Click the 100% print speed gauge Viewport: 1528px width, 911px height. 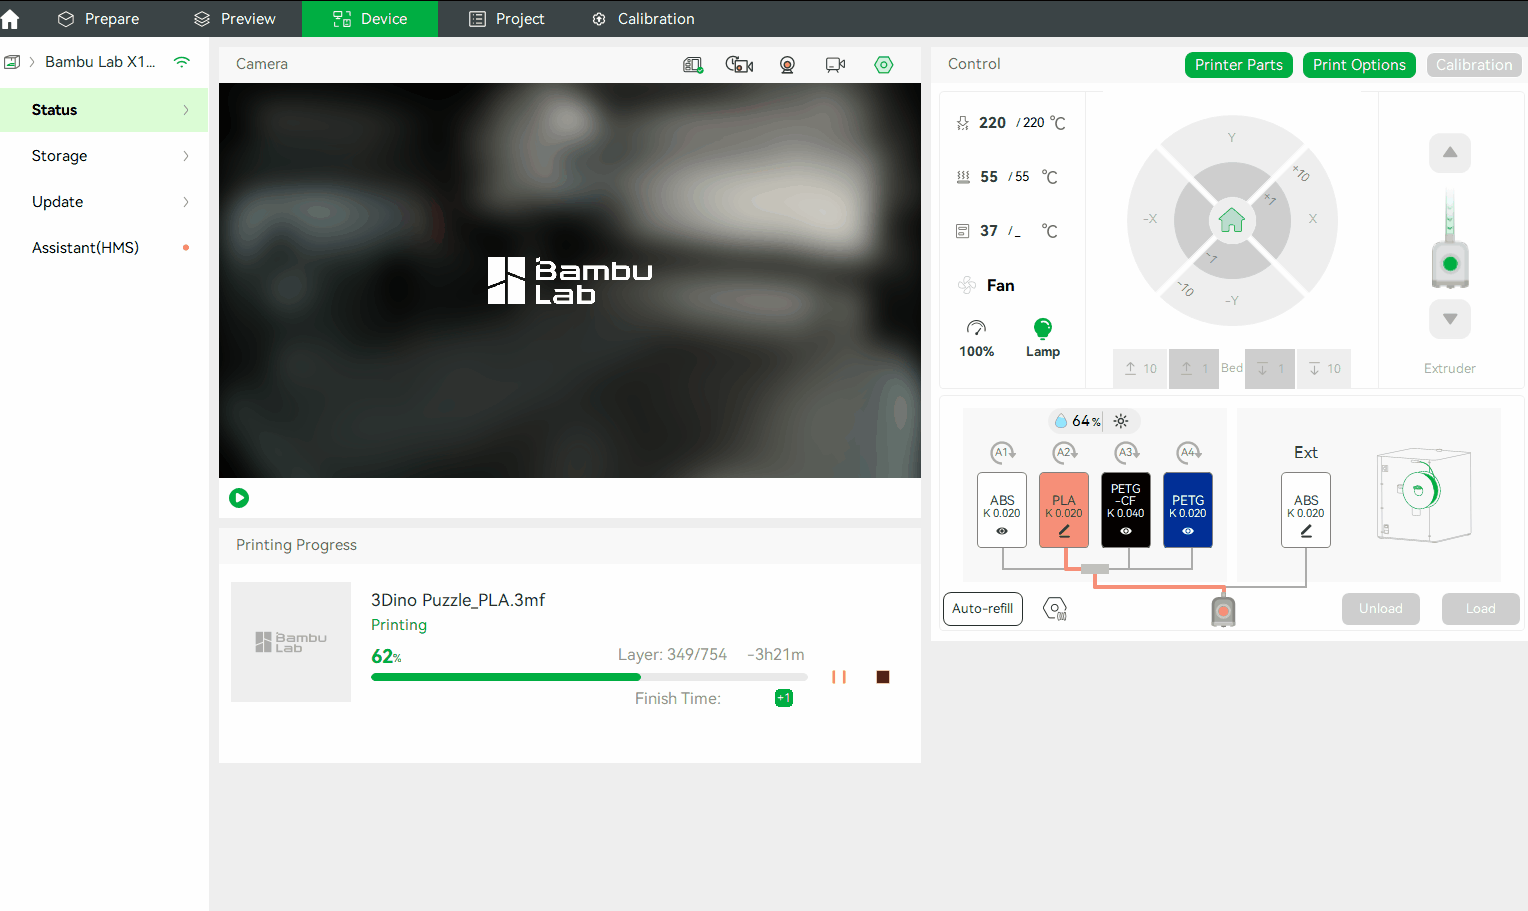click(977, 338)
